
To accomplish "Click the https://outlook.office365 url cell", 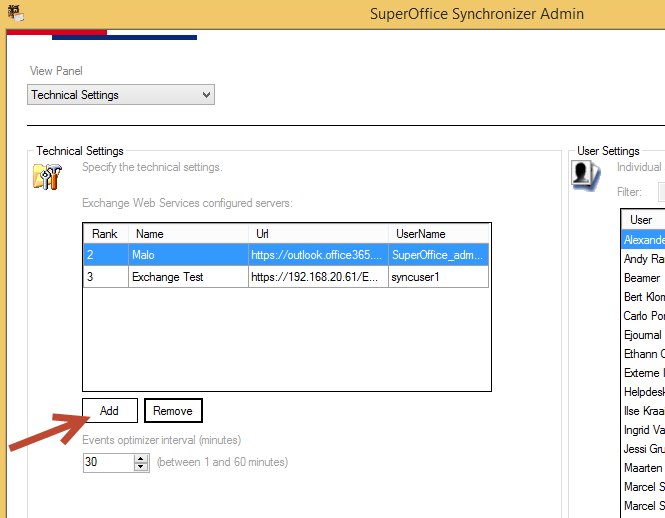I will pos(319,255).
